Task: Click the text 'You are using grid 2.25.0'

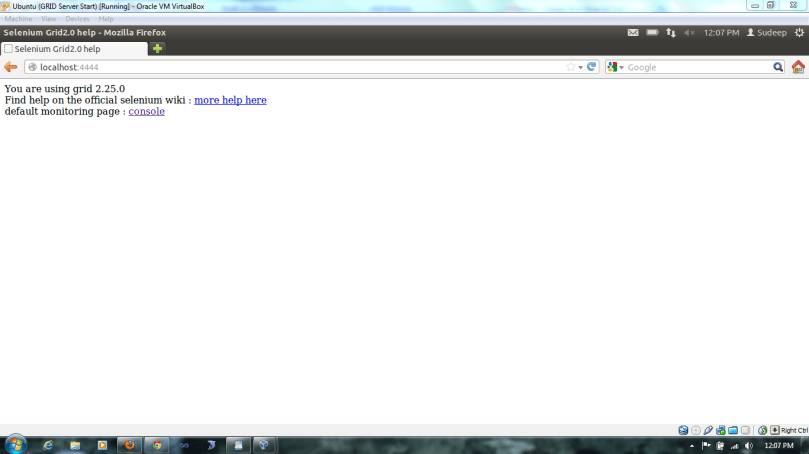Action: 64,89
